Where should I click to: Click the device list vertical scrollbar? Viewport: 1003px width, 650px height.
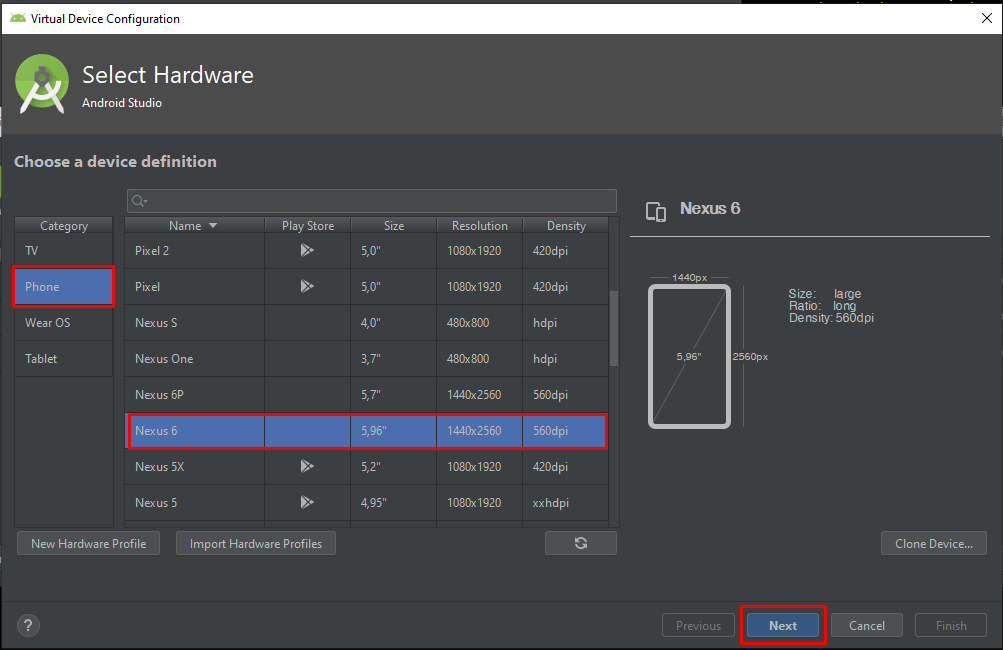point(613,330)
